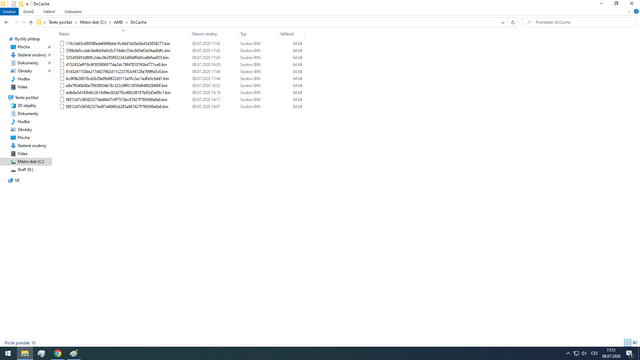Click the Properties quick access icon
This screenshot has height=360, width=640.
pyautogui.click(x=13, y=4)
